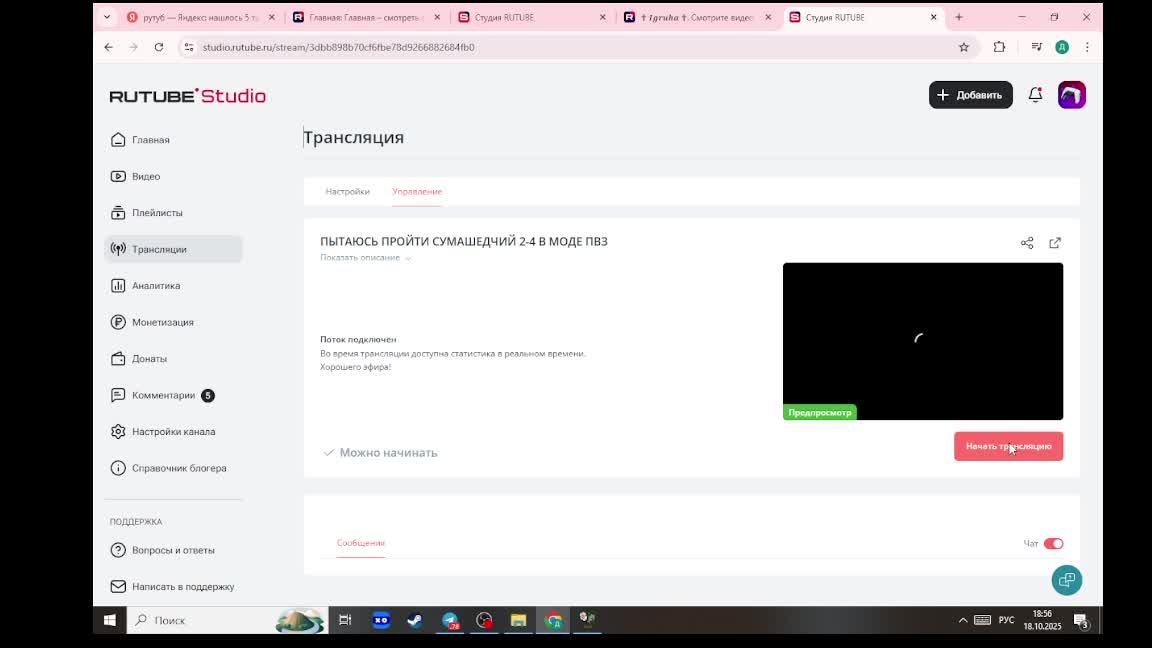The width and height of the screenshot is (1152, 648).
Task: Click the Windows search box
Action: [x=226, y=620]
